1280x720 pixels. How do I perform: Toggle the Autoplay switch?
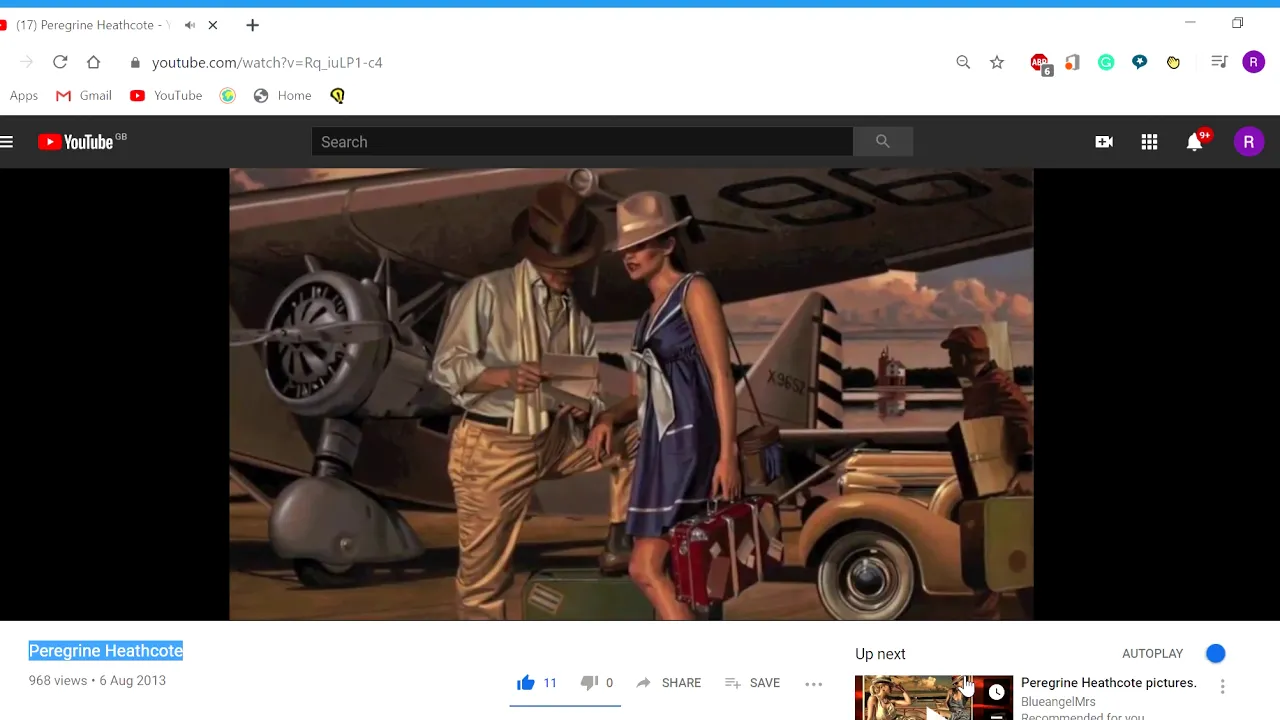(x=1214, y=653)
